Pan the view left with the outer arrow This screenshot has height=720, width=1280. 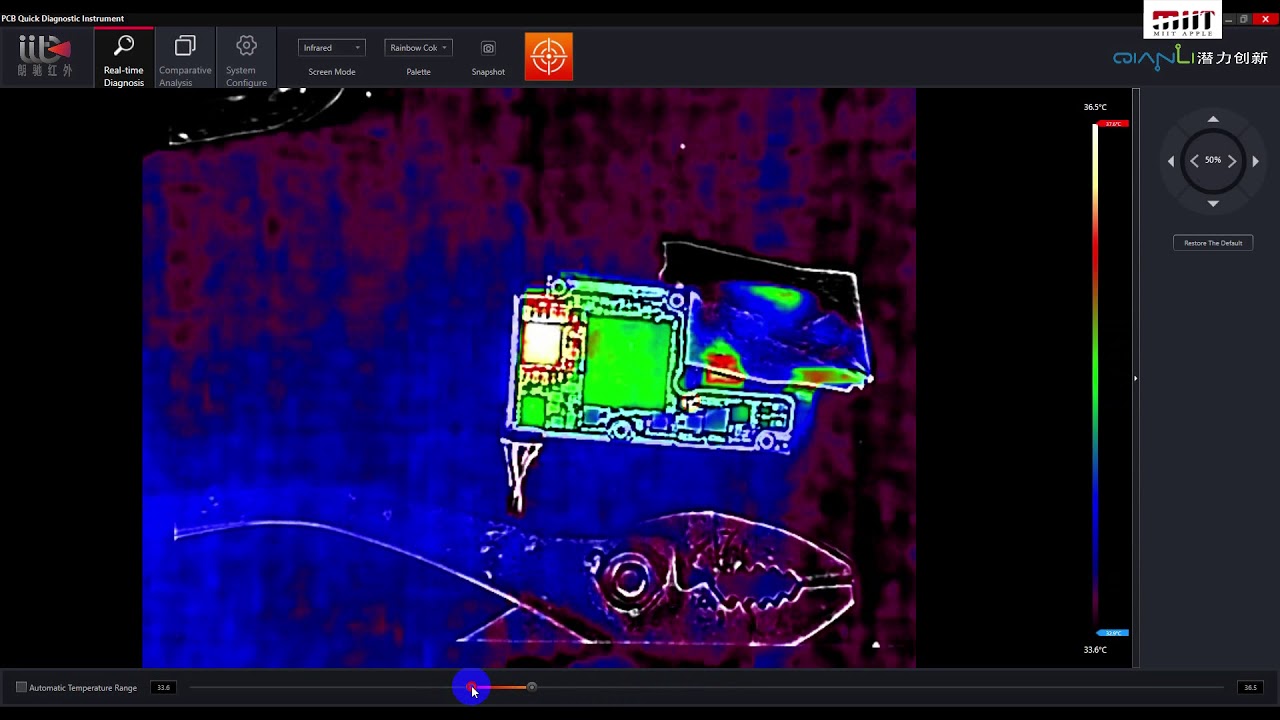(1171, 161)
